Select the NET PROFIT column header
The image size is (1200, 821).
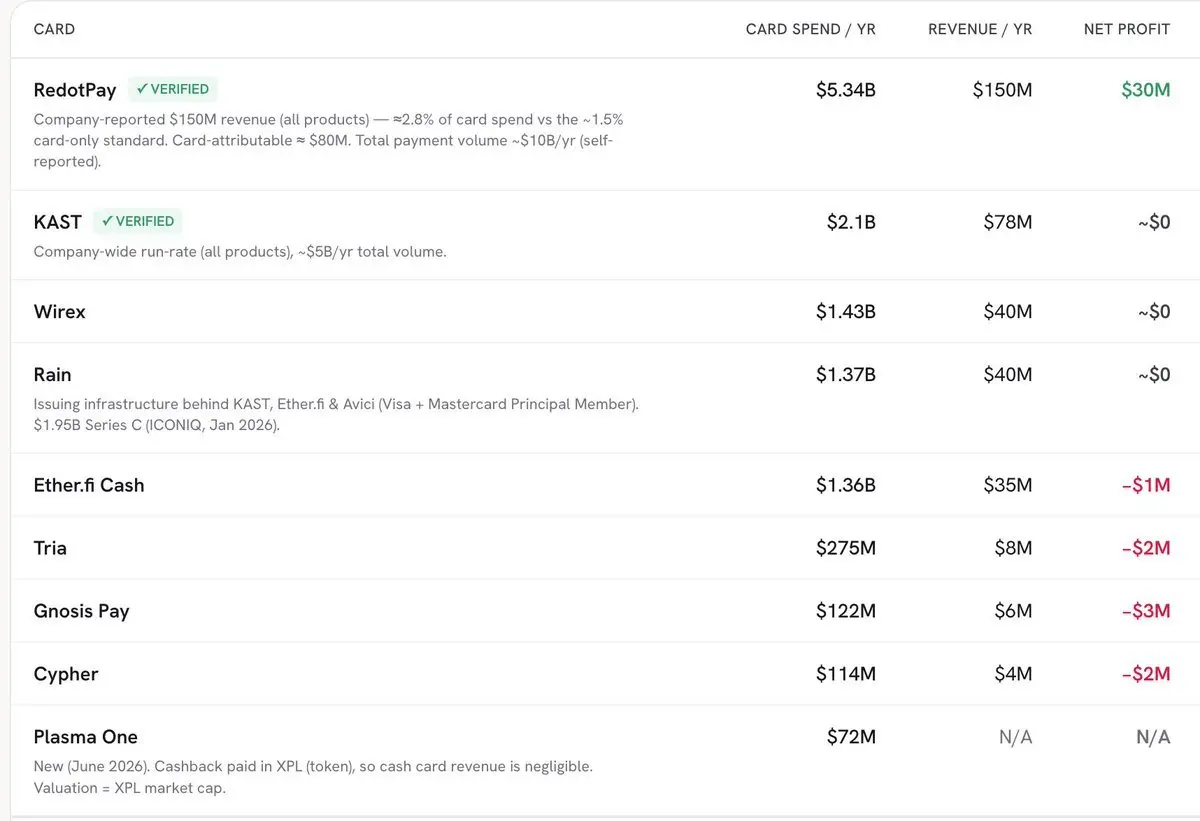(1127, 29)
